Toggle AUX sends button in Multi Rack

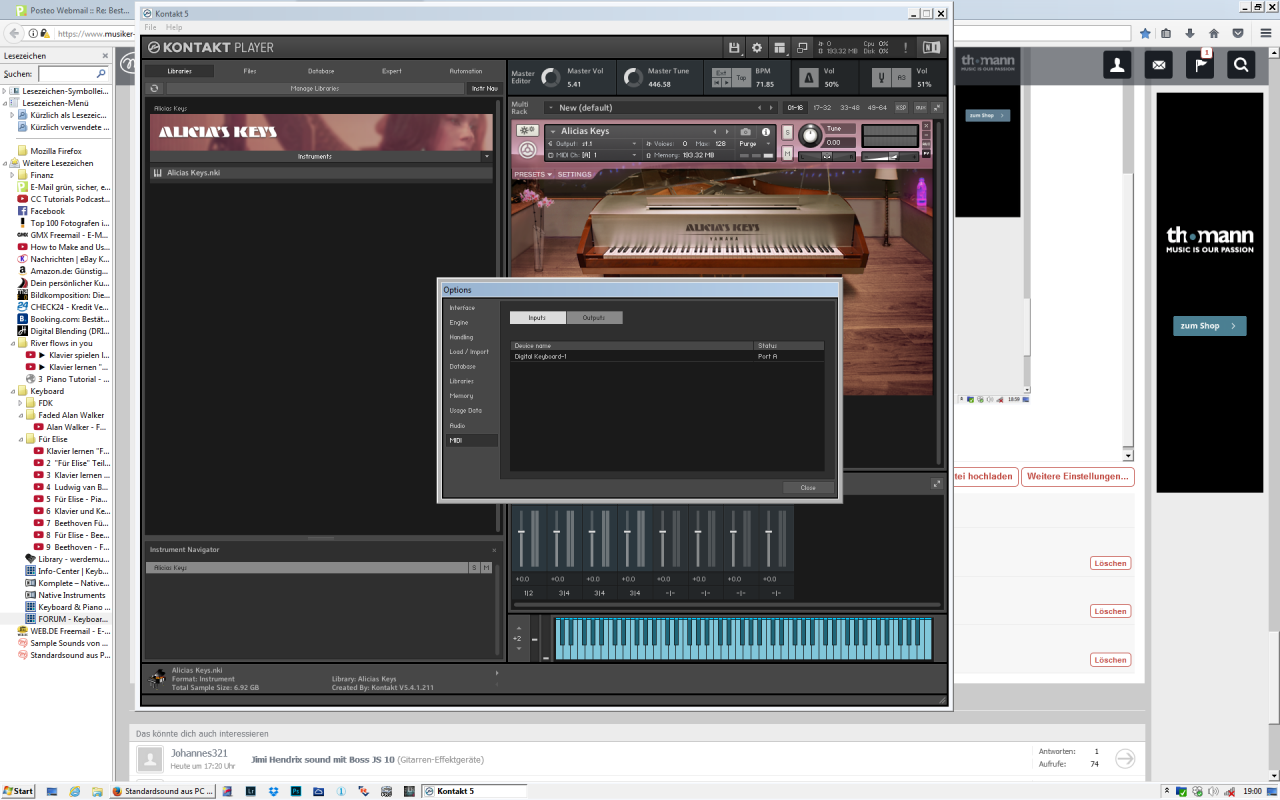(x=920, y=107)
